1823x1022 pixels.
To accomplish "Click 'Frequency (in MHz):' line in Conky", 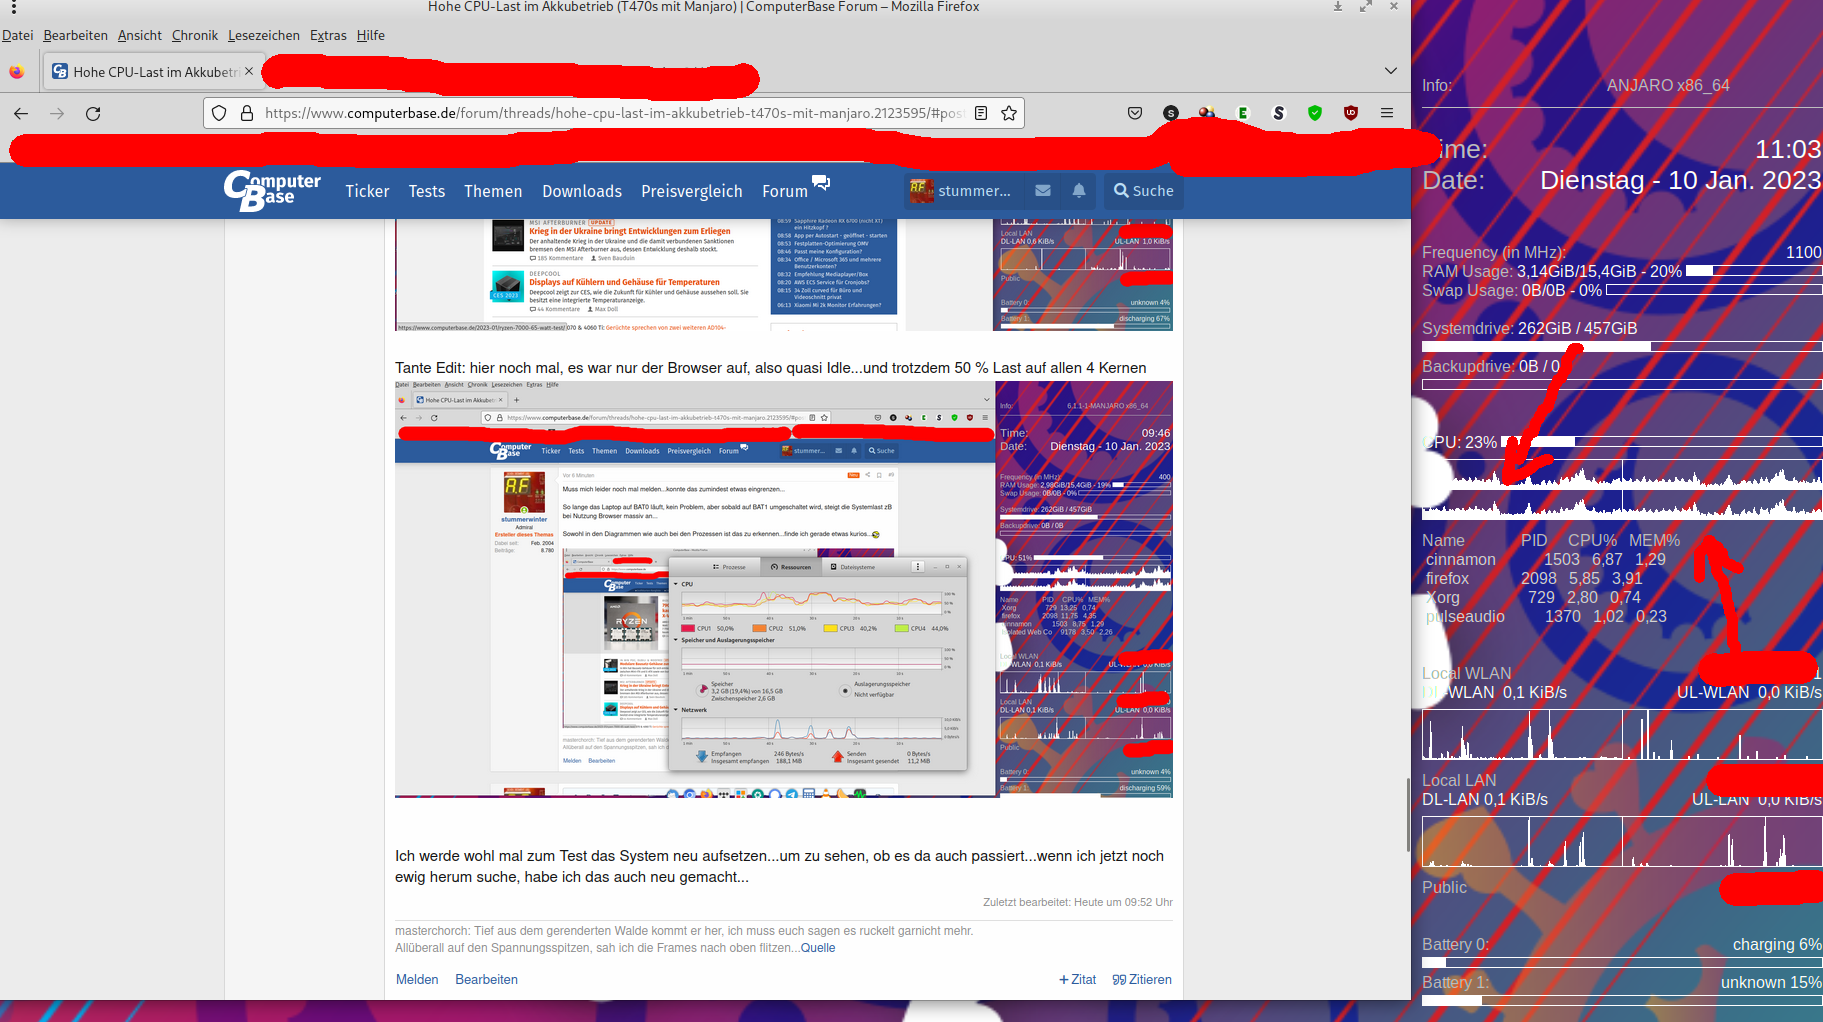I will point(1621,252).
